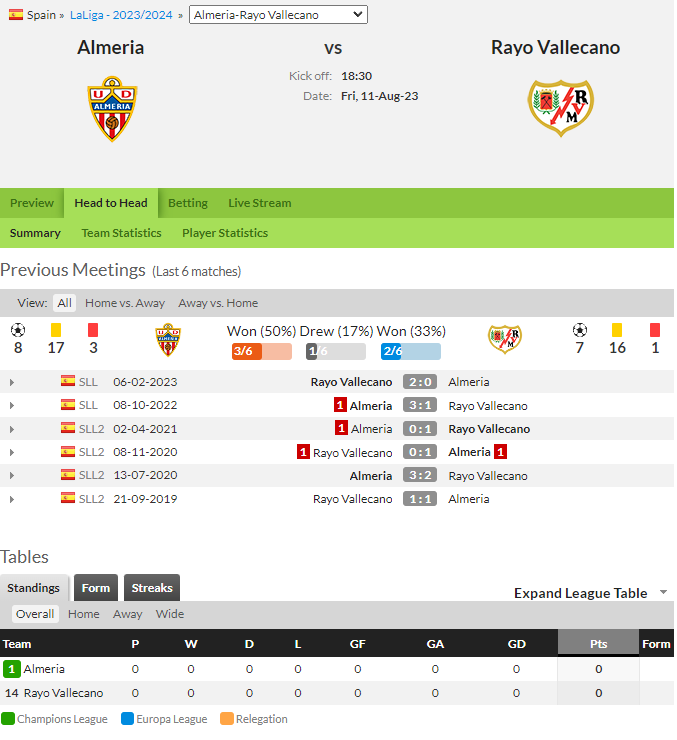Expand the 06-02-2023 match row arrow
Image resolution: width=677 pixels, height=740 pixels.
tap(12, 382)
